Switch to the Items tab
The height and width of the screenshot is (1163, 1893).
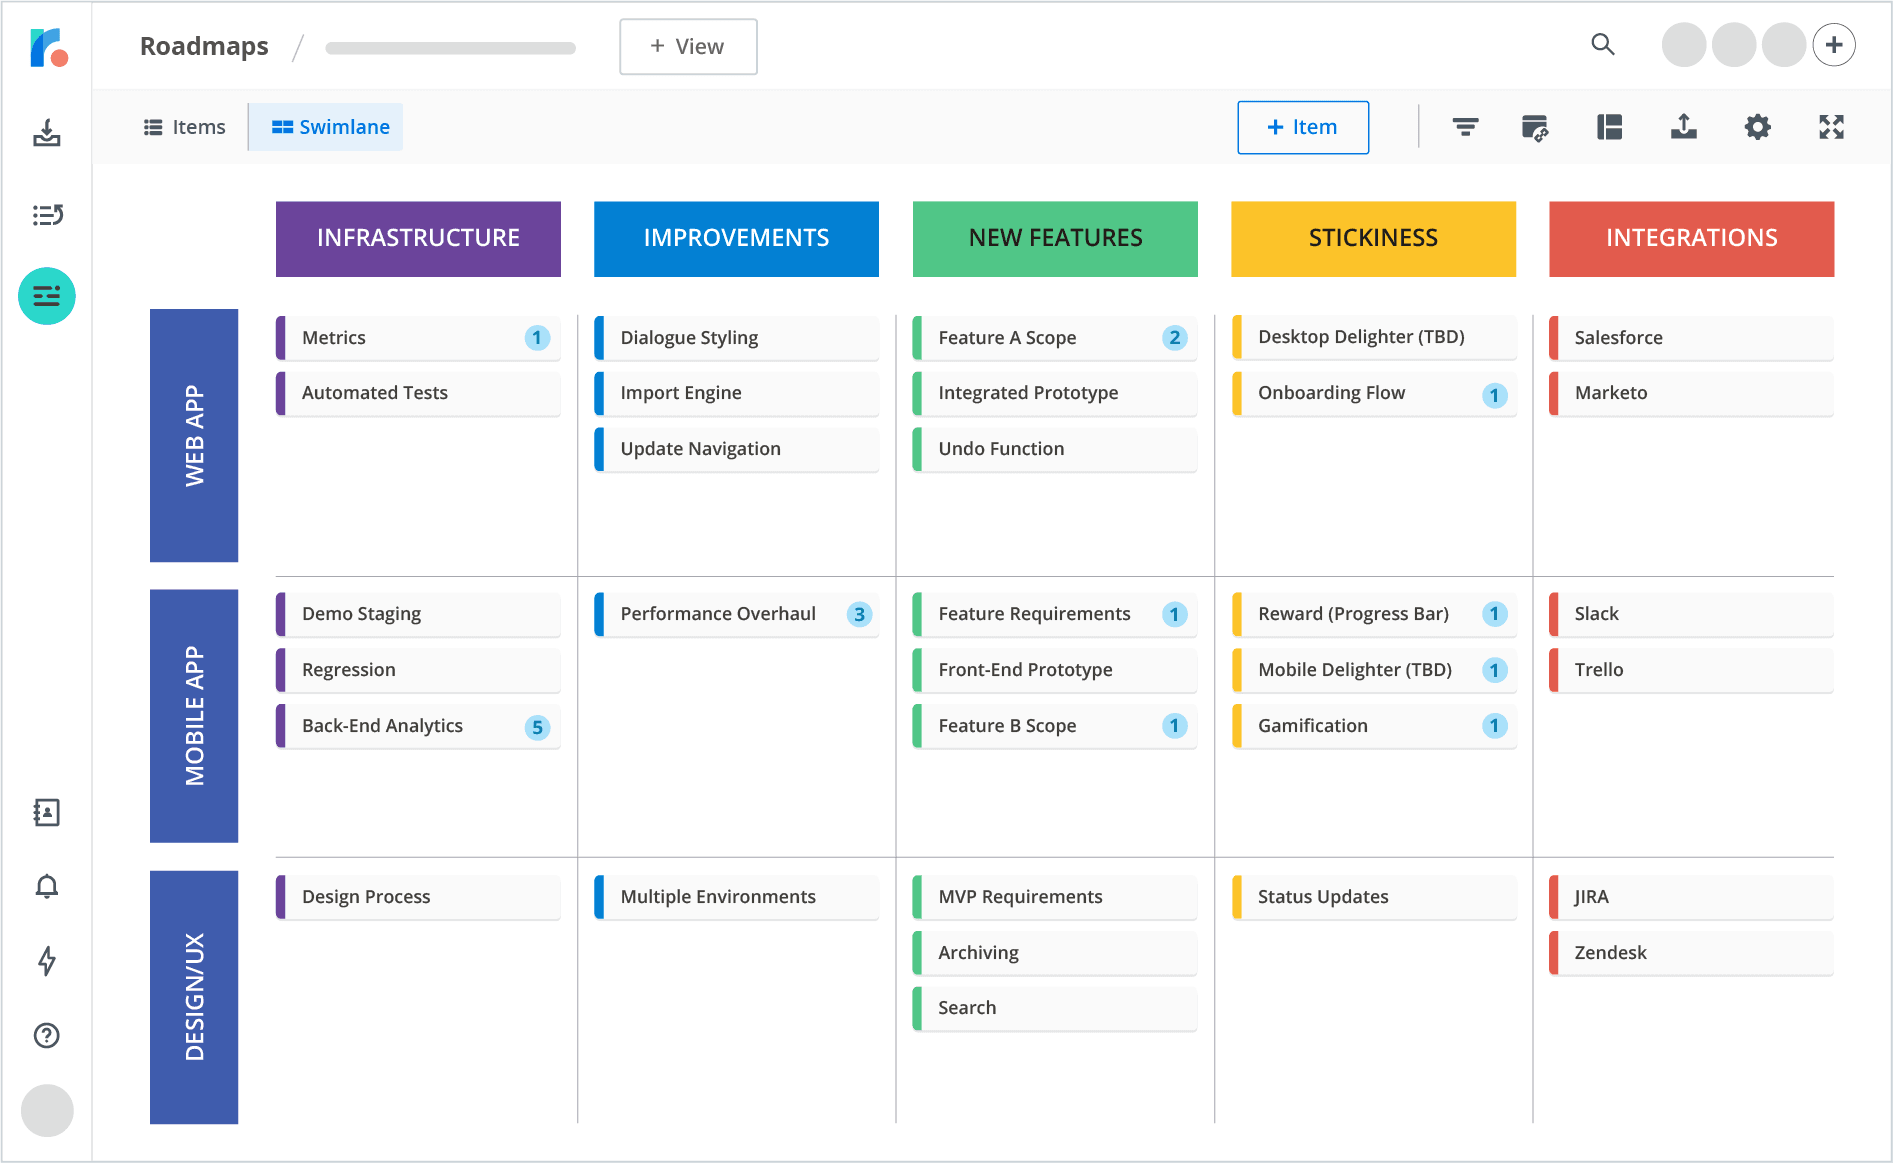pos(184,127)
